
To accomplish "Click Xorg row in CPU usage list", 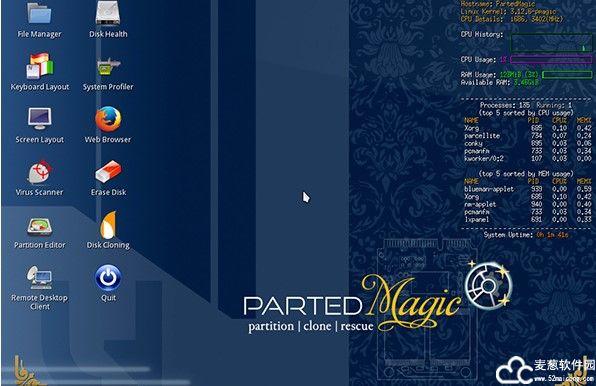I will coord(528,128).
